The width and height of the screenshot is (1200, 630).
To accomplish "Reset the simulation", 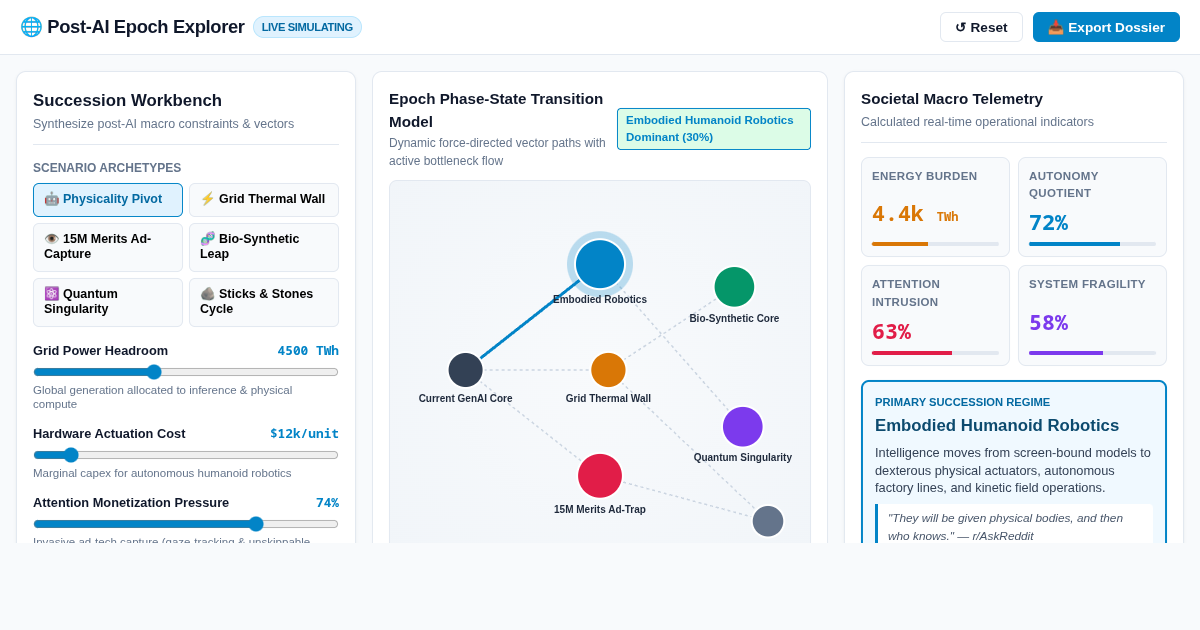I will [981, 27].
